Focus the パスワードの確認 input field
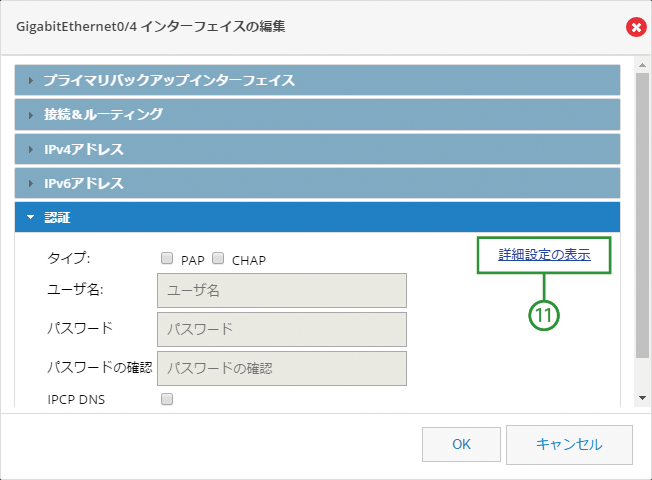 pos(282,369)
